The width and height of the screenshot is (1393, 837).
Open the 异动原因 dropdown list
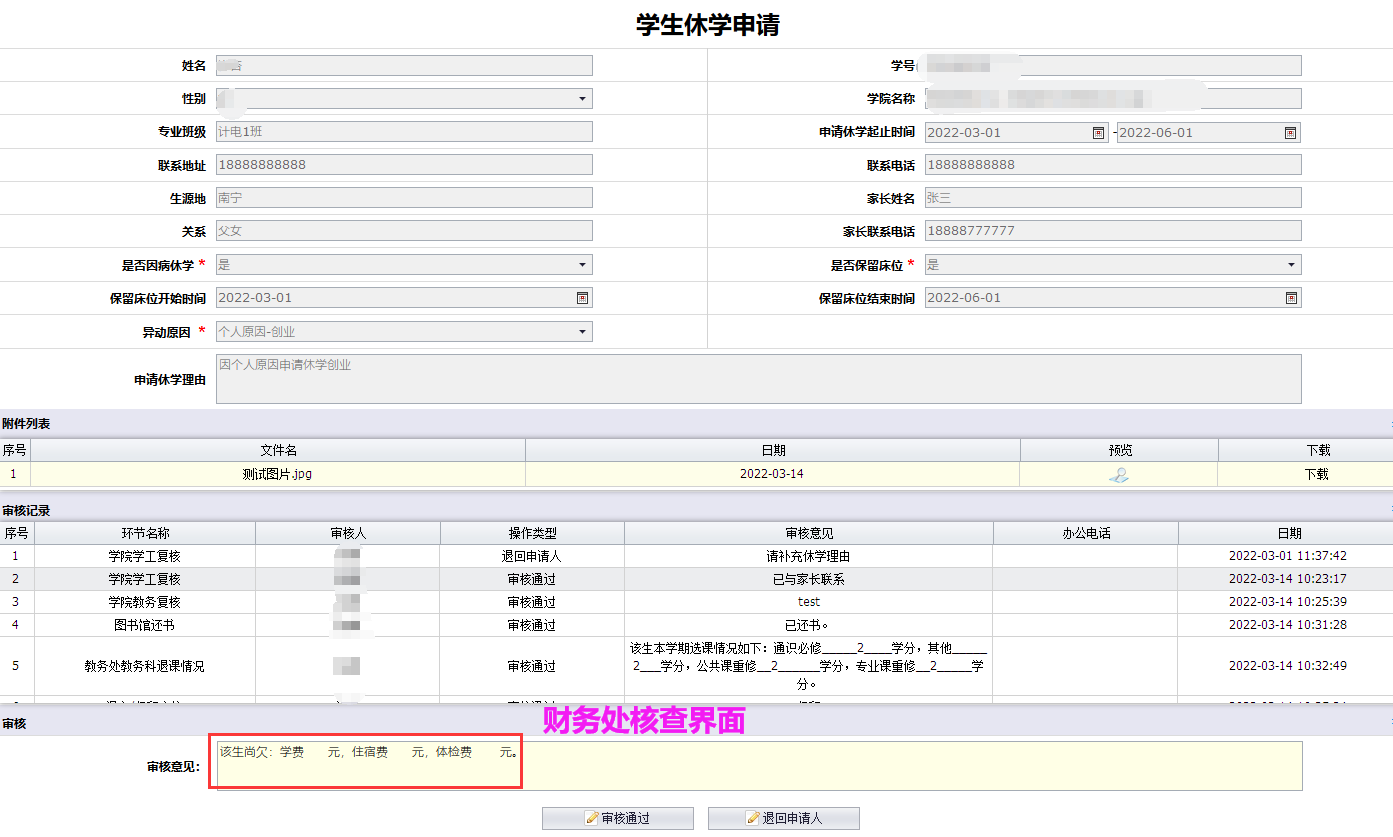pyautogui.click(x=582, y=332)
